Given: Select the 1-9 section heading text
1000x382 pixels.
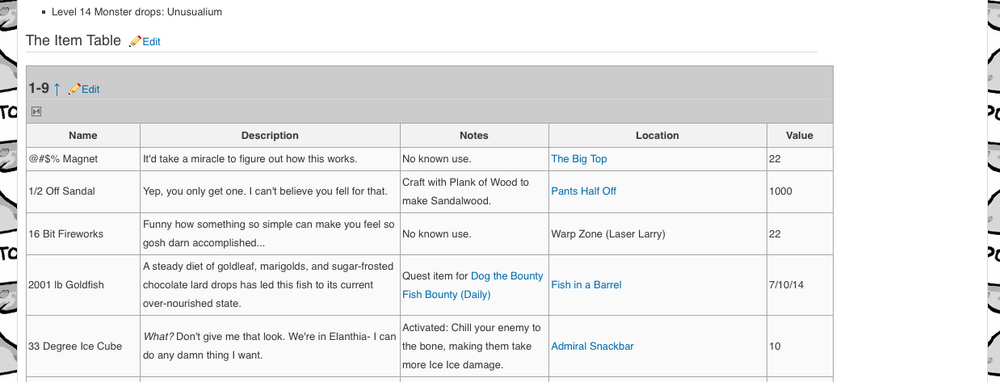Looking at the screenshot, I should click(38, 88).
